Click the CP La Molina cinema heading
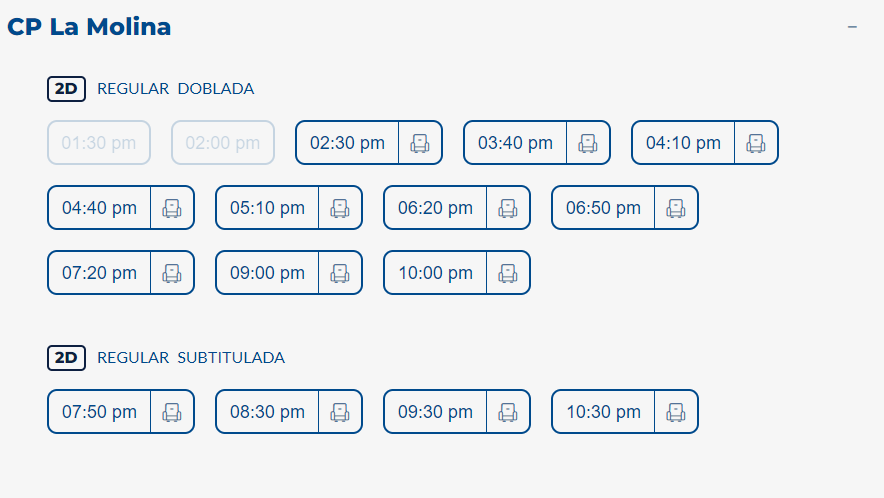The width and height of the screenshot is (884, 498). click(89, 27)
